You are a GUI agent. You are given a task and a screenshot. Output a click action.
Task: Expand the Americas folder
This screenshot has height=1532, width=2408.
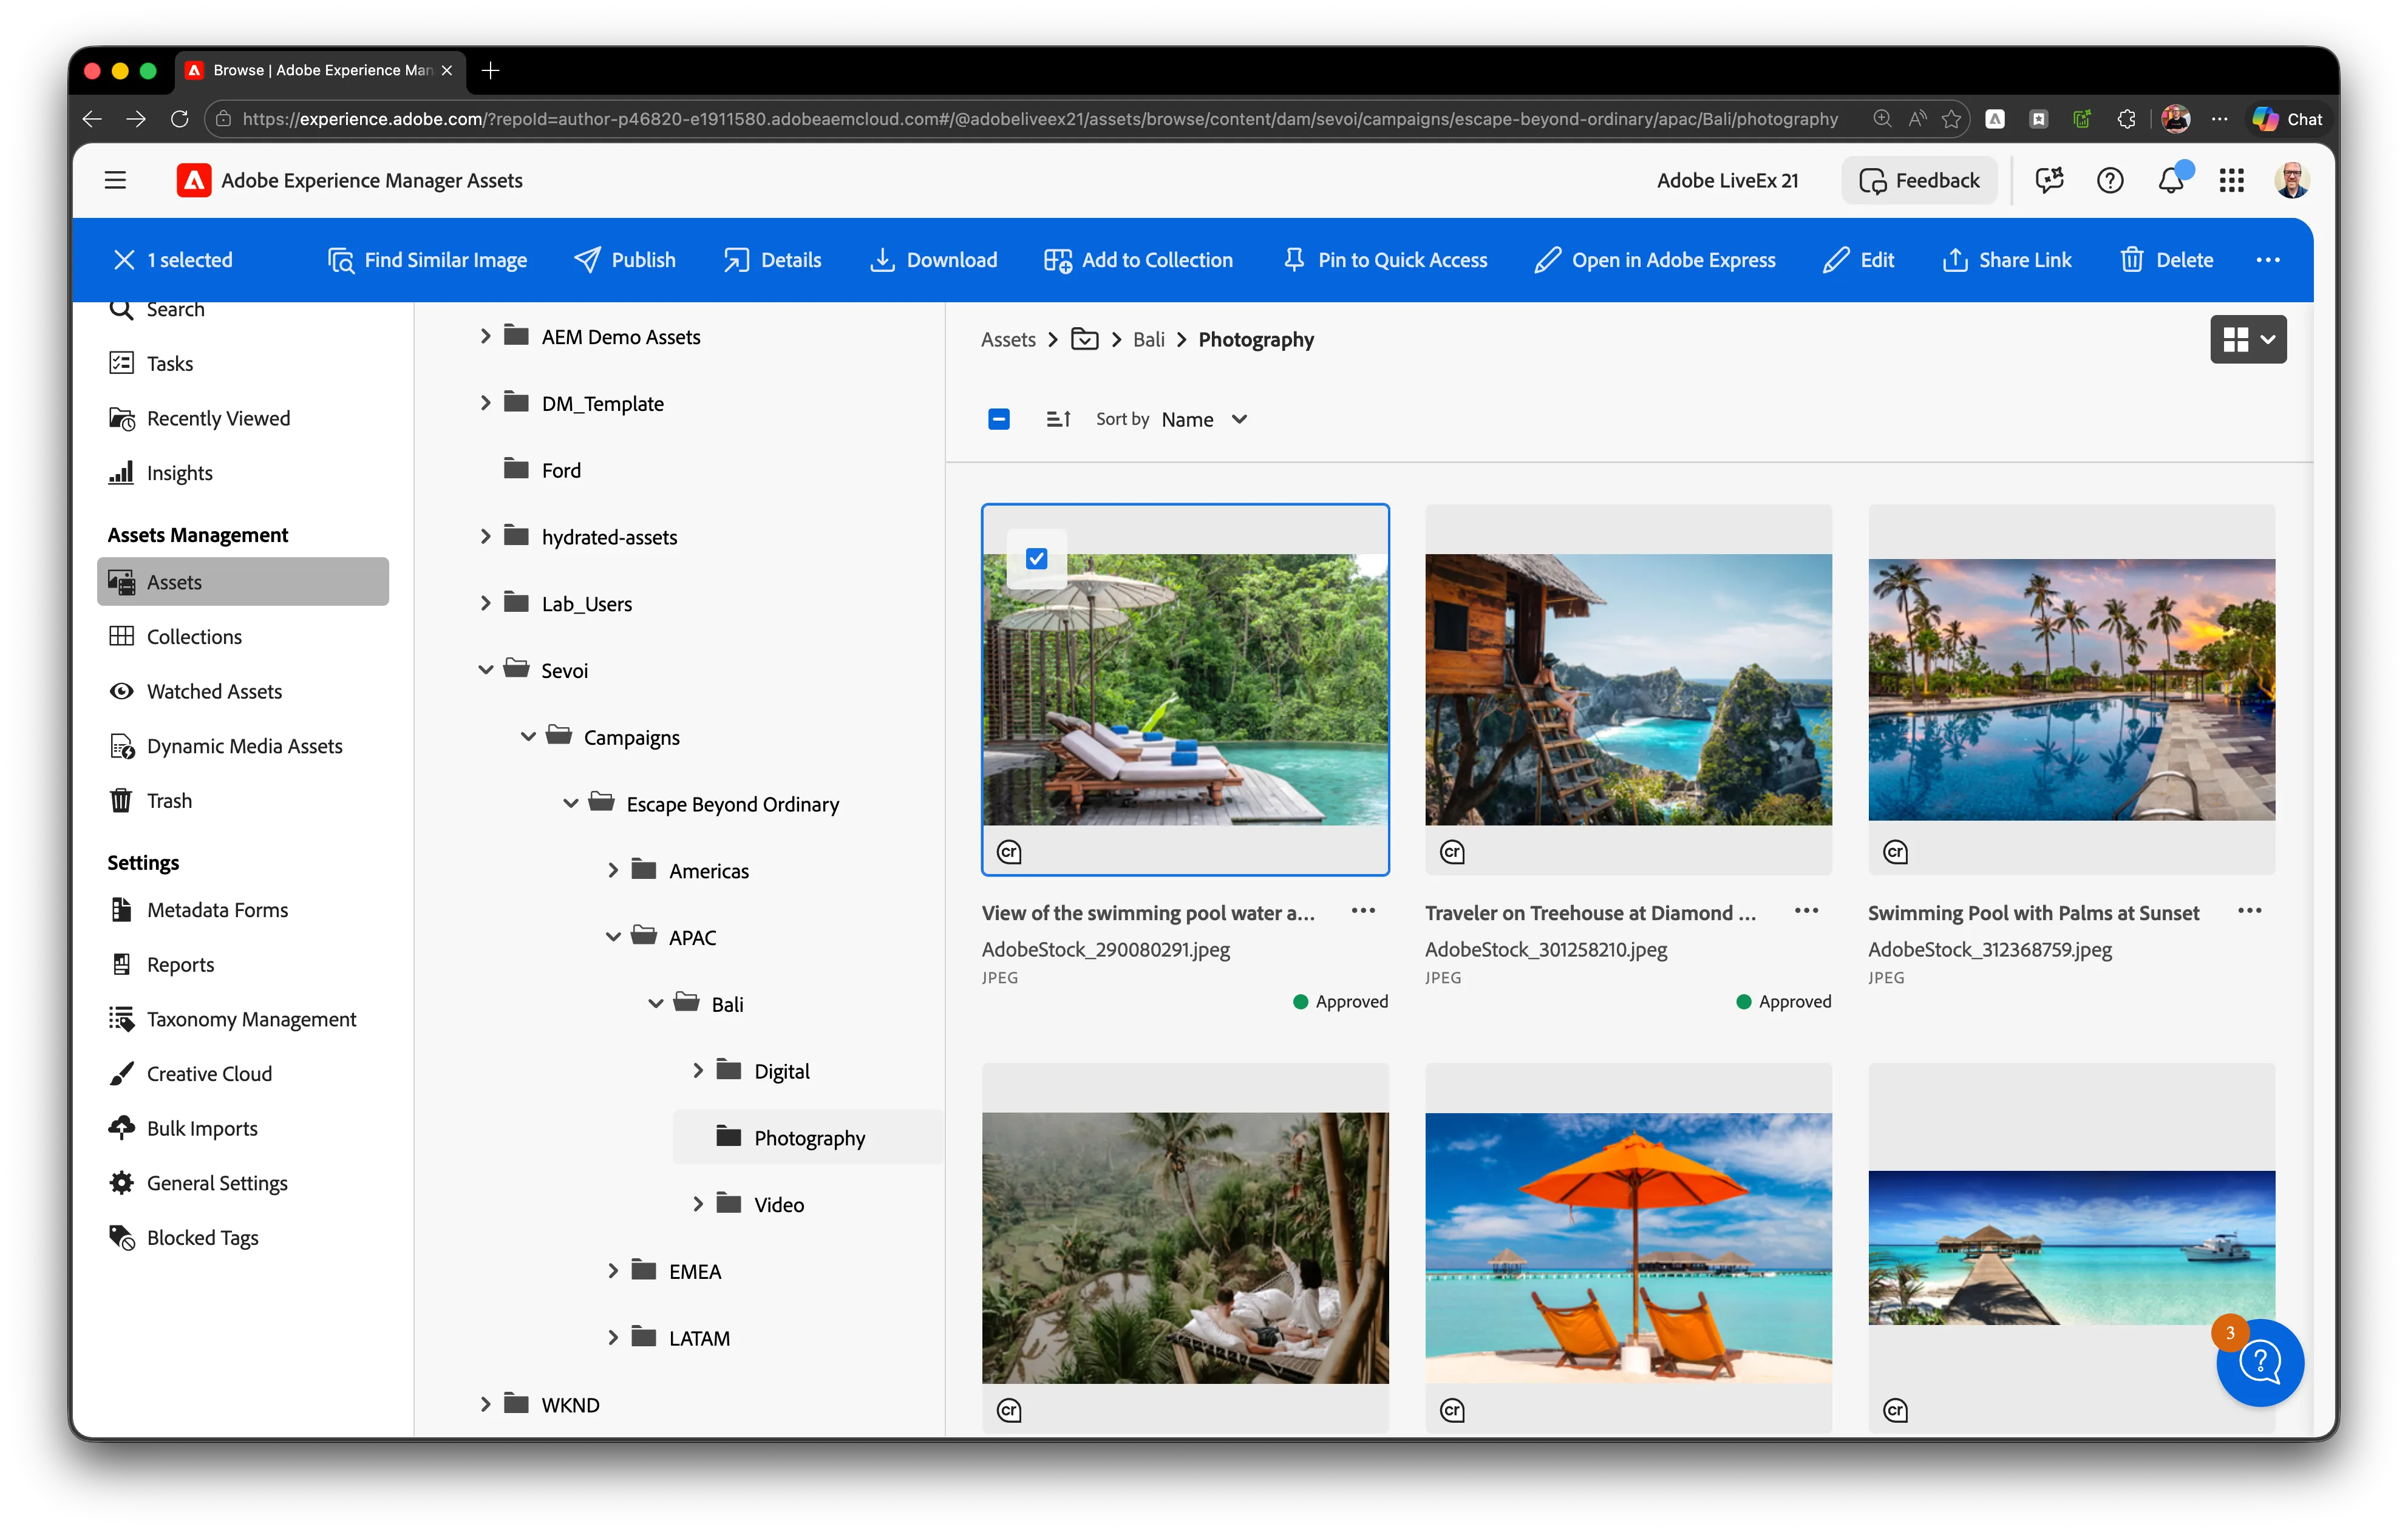coord(613,871)
